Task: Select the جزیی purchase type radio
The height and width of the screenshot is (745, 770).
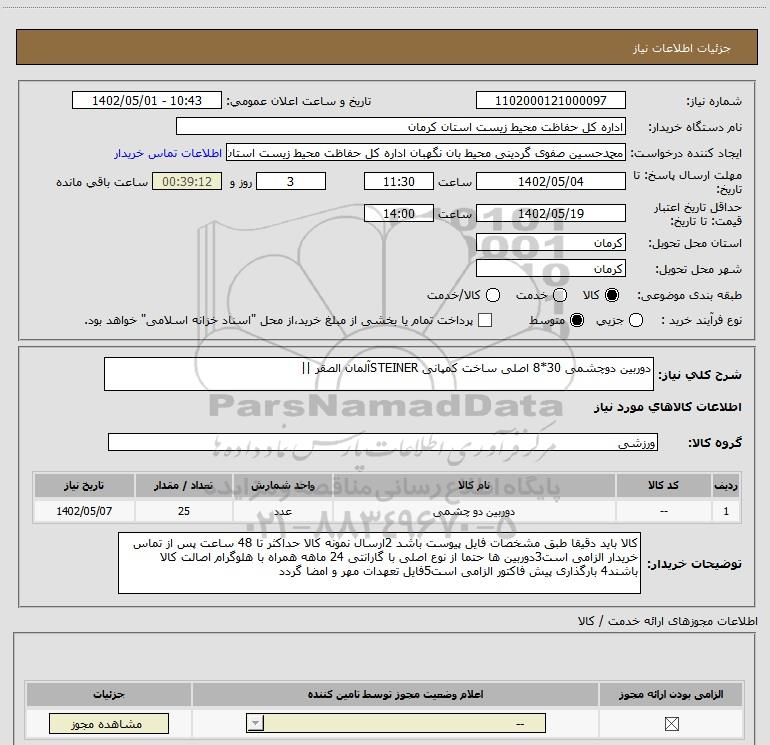Action: pyautogui.click(x=636, y=320)
